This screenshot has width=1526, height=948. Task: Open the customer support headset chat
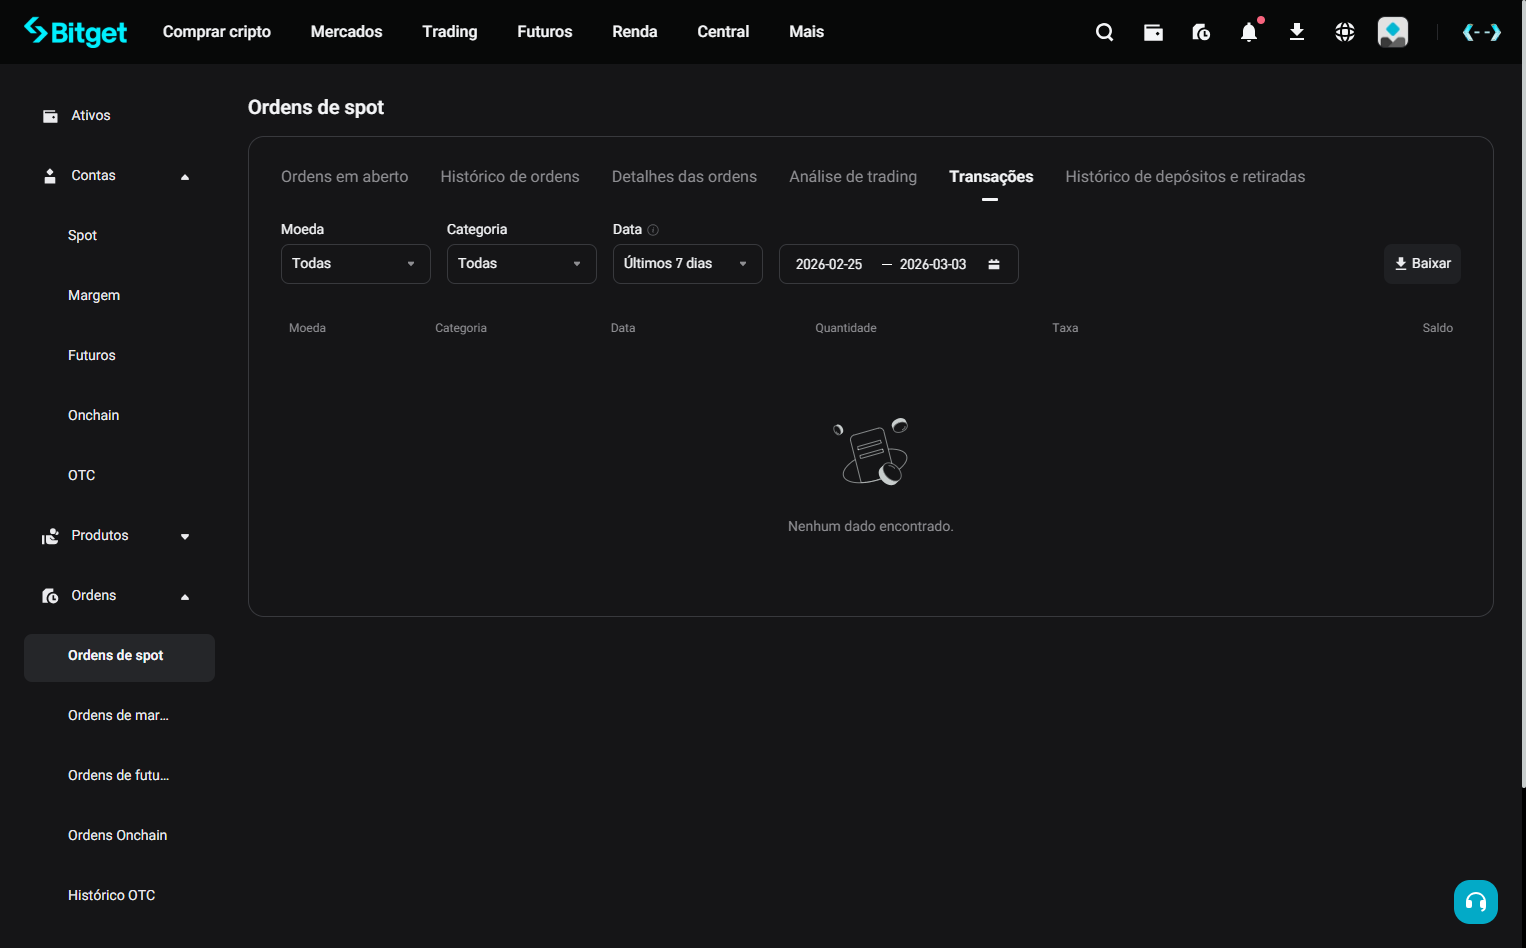(x=1476, y=902)
